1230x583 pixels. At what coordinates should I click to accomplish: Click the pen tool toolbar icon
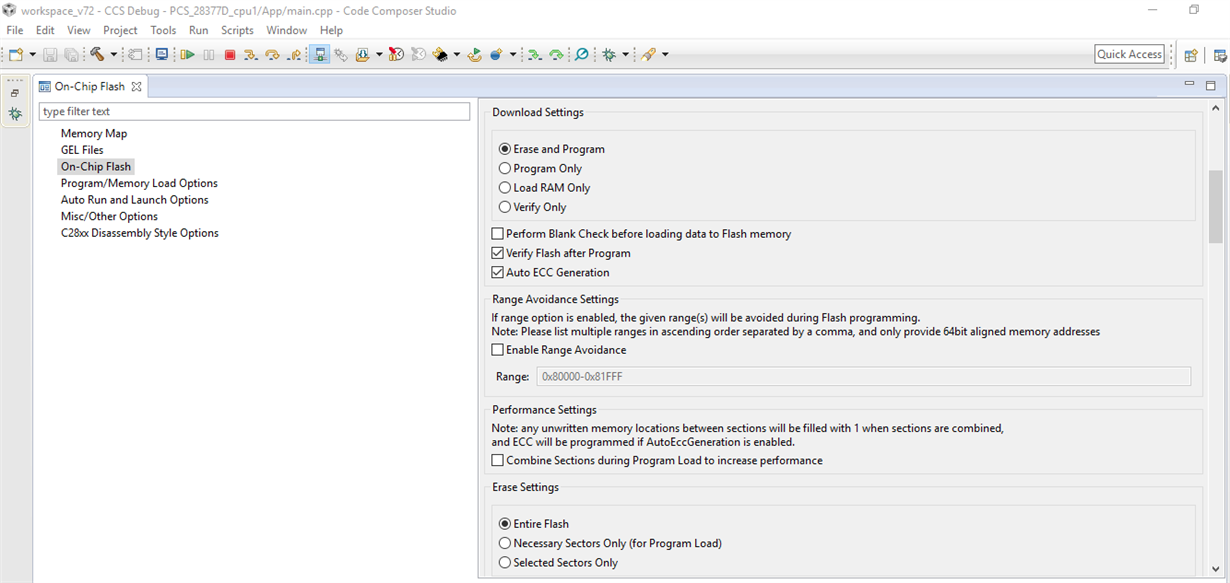647,55
